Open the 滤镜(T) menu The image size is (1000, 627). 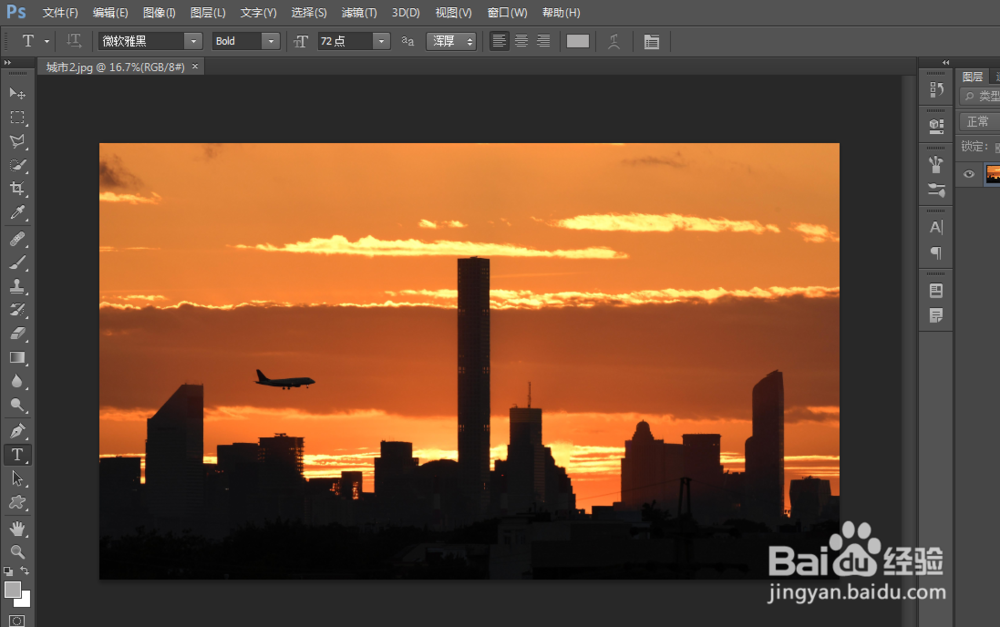[359, 13]
